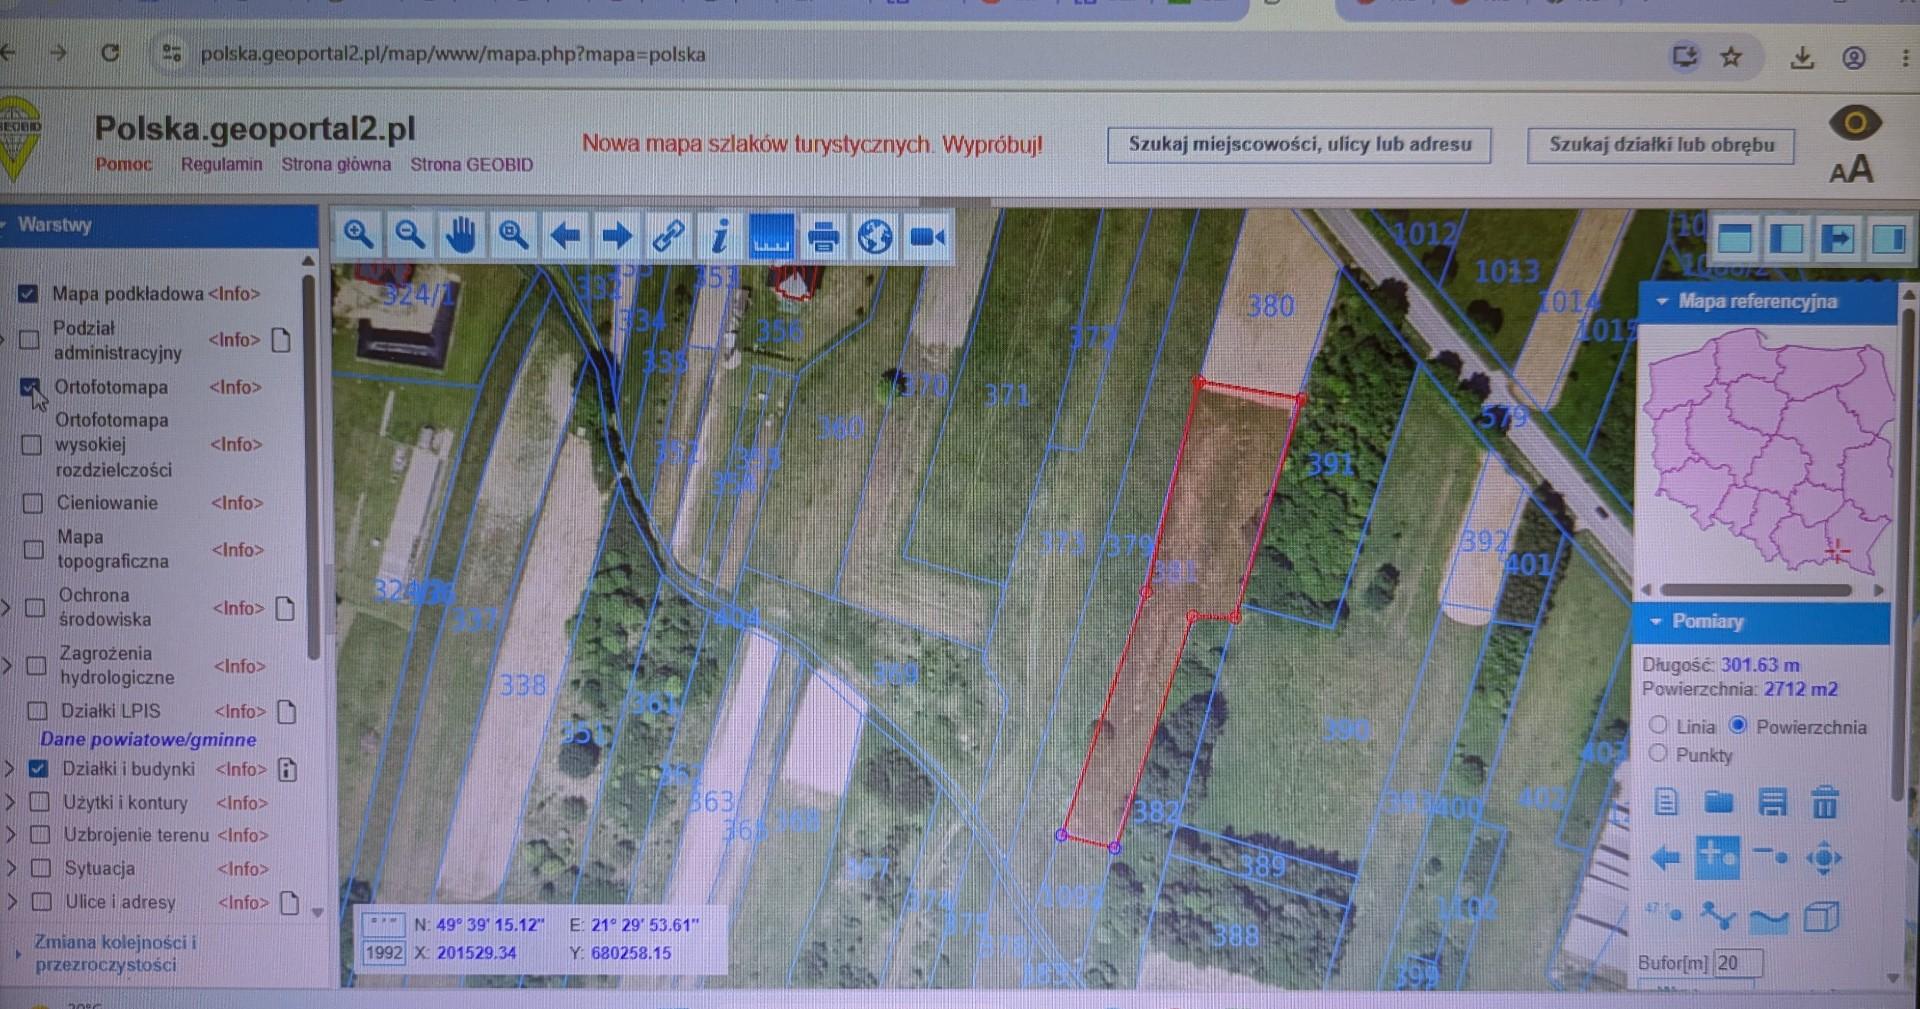The height and width of the screenshot is (1009, 1920).
Task: Open the Pomoc link
Action: 124,164
